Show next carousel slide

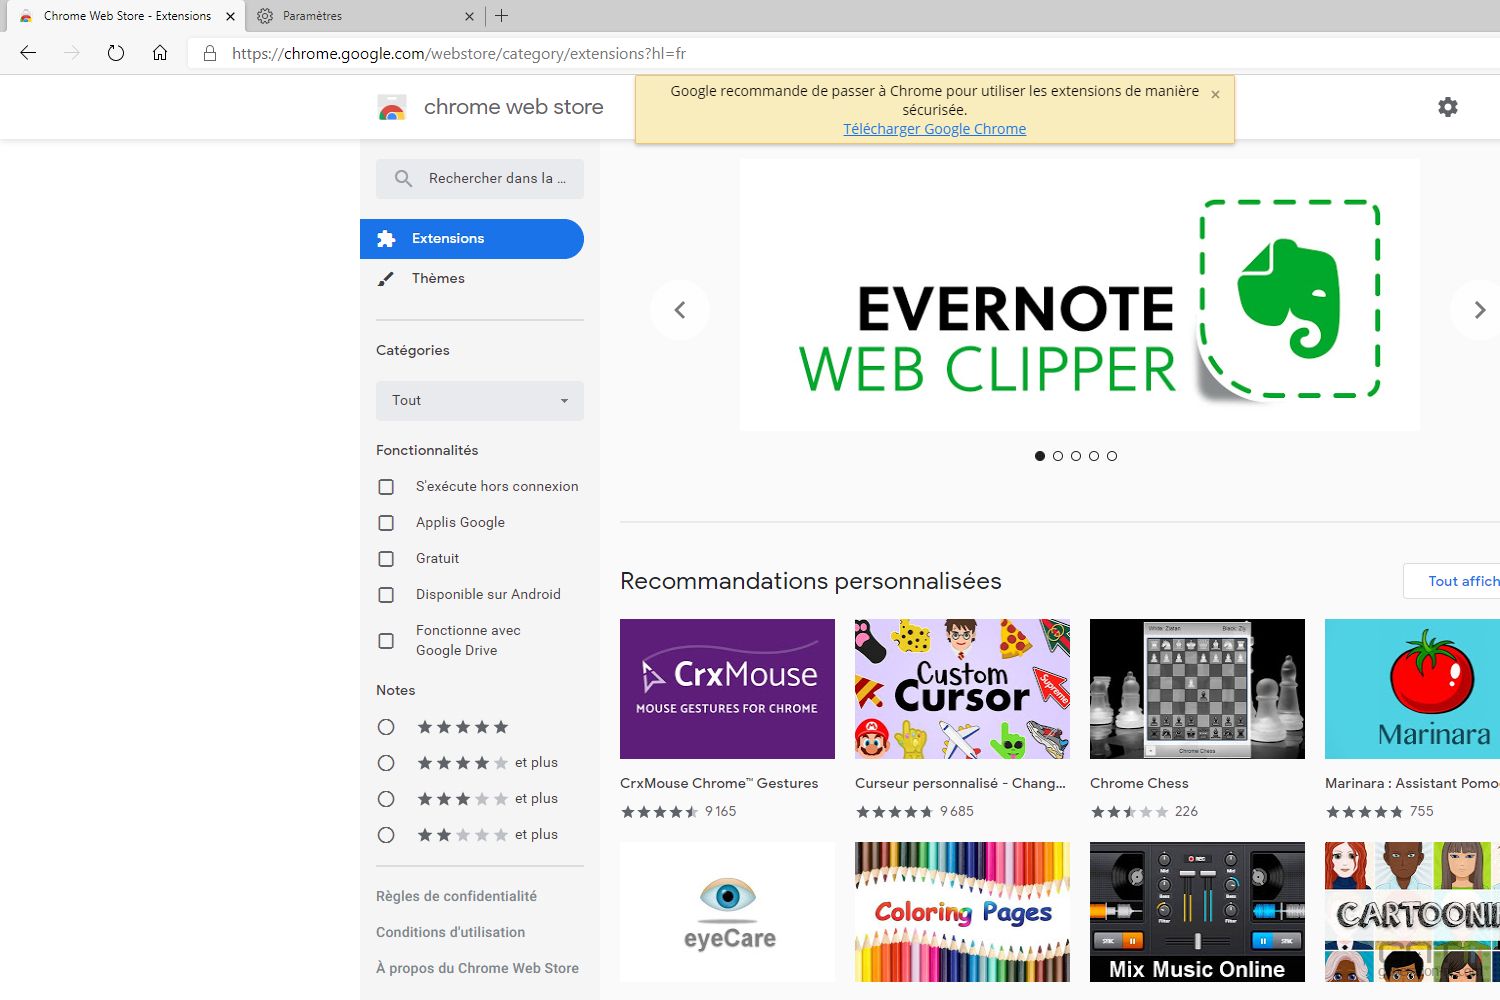(1479, 310)
